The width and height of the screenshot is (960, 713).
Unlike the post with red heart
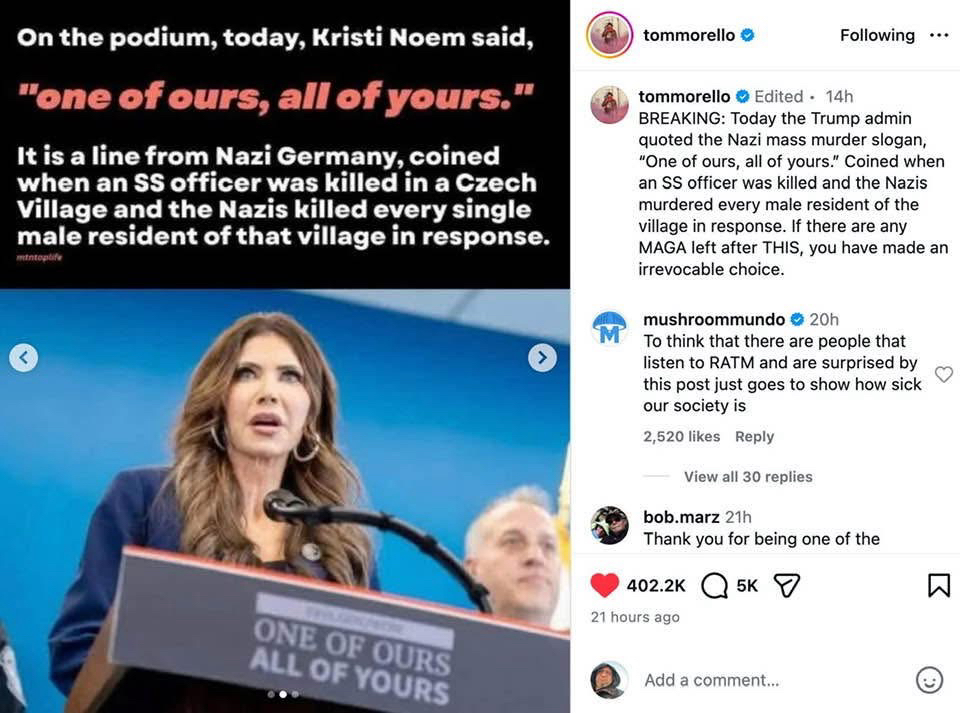(604, 585)
